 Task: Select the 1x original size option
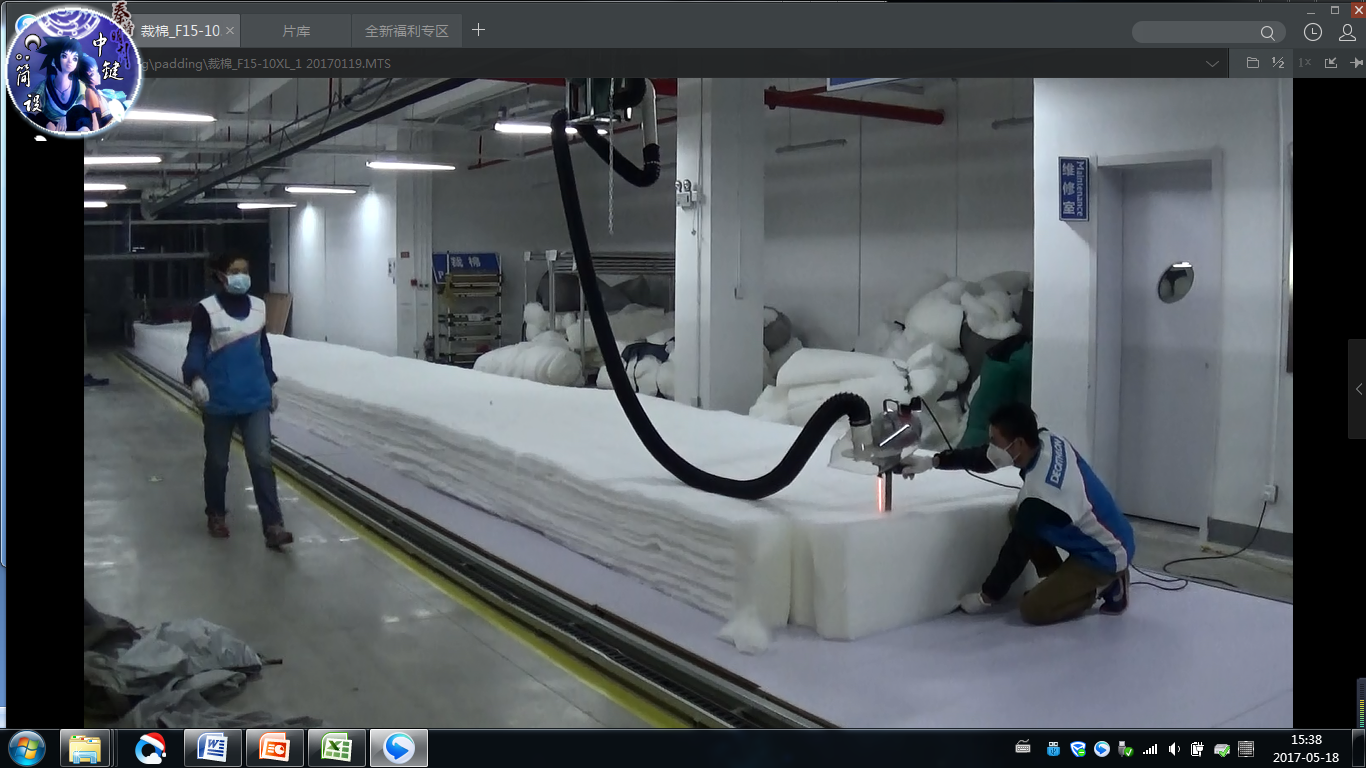pos(1304,63)
